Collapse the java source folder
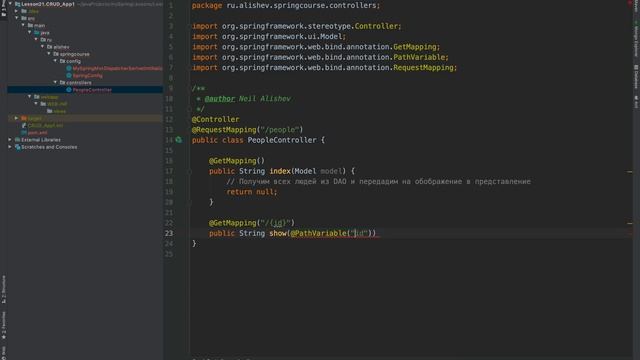Viewport: 640px width, 360px height. 30,32
